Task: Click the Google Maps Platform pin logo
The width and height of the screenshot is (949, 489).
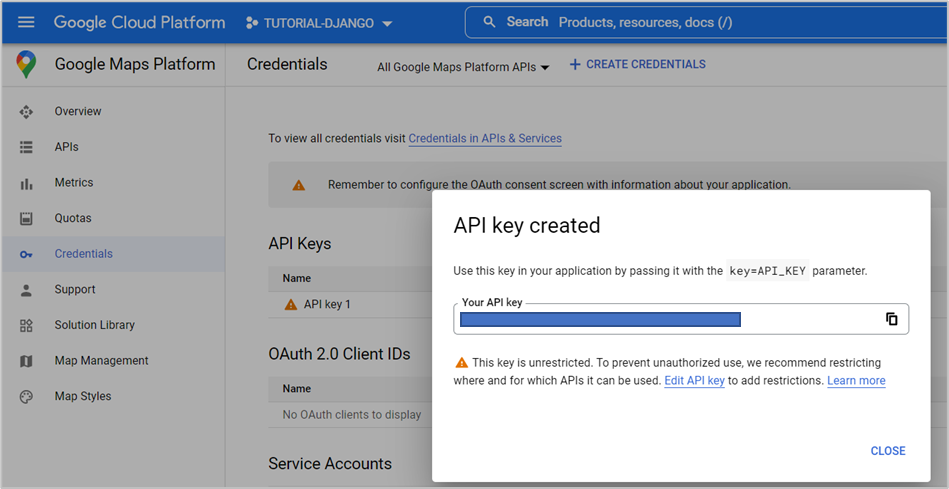Action: tap(26, 64)
